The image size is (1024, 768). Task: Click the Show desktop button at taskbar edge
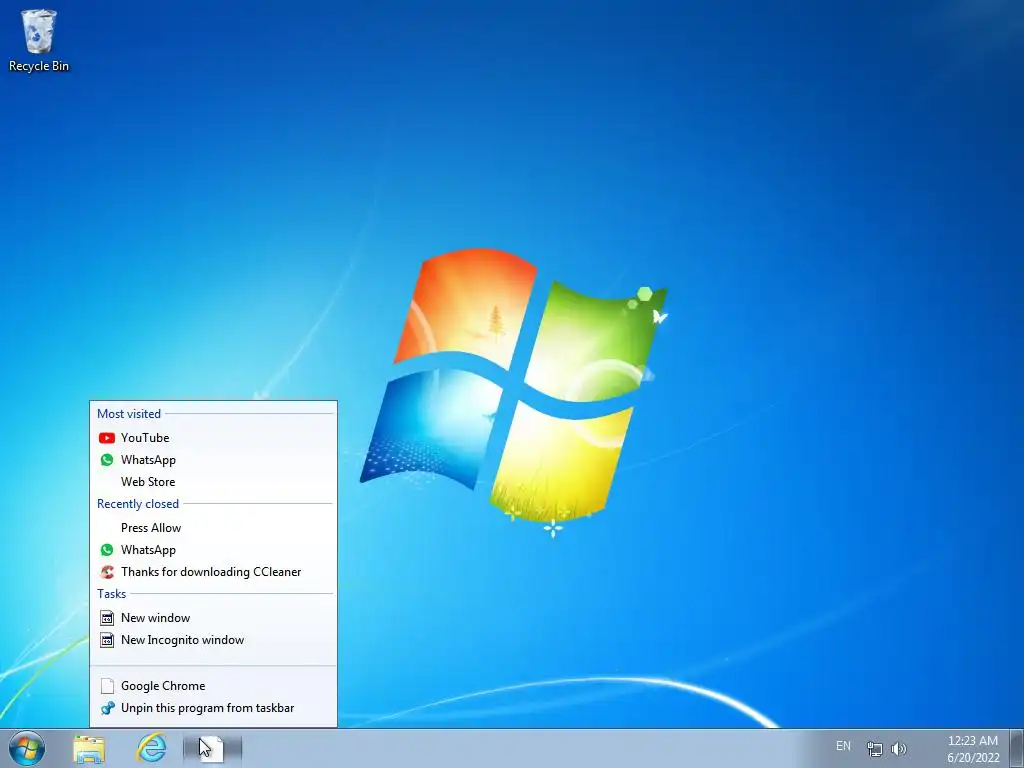1017,748
